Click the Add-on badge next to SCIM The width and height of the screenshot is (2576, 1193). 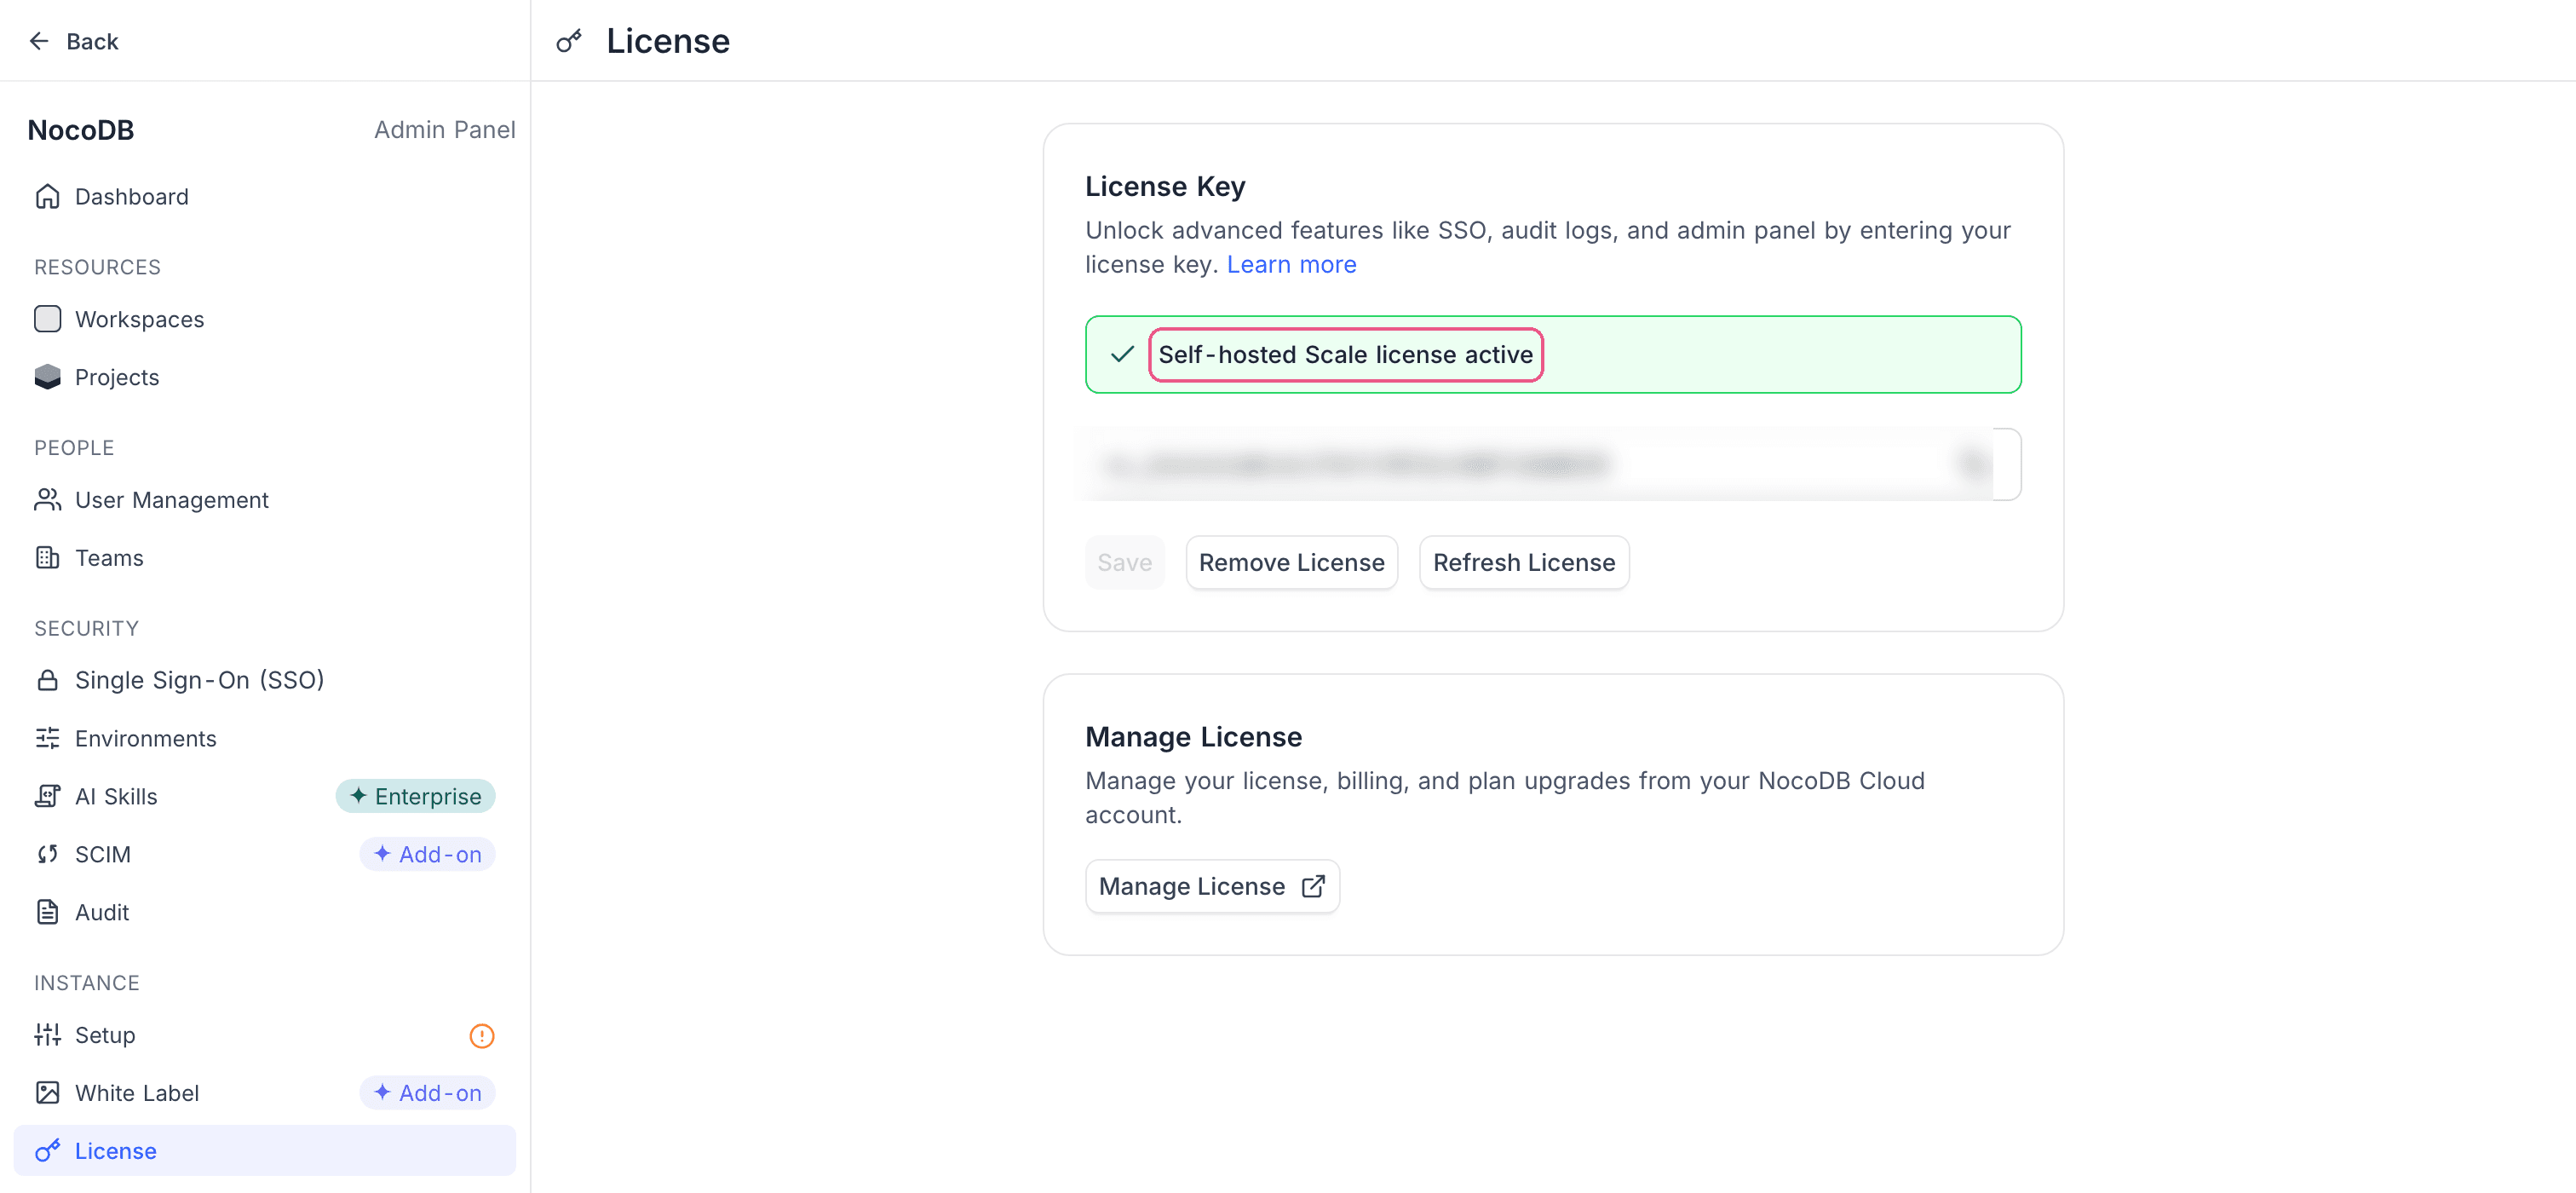(x=427, y=854)
